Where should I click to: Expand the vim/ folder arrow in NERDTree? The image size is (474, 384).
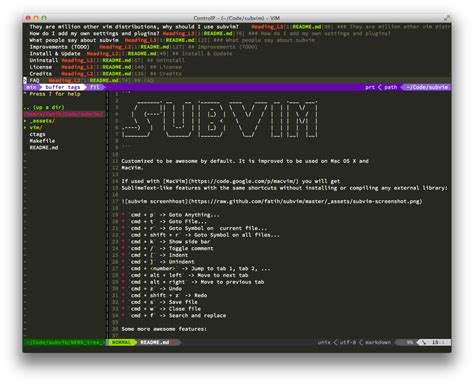point(25,127)
